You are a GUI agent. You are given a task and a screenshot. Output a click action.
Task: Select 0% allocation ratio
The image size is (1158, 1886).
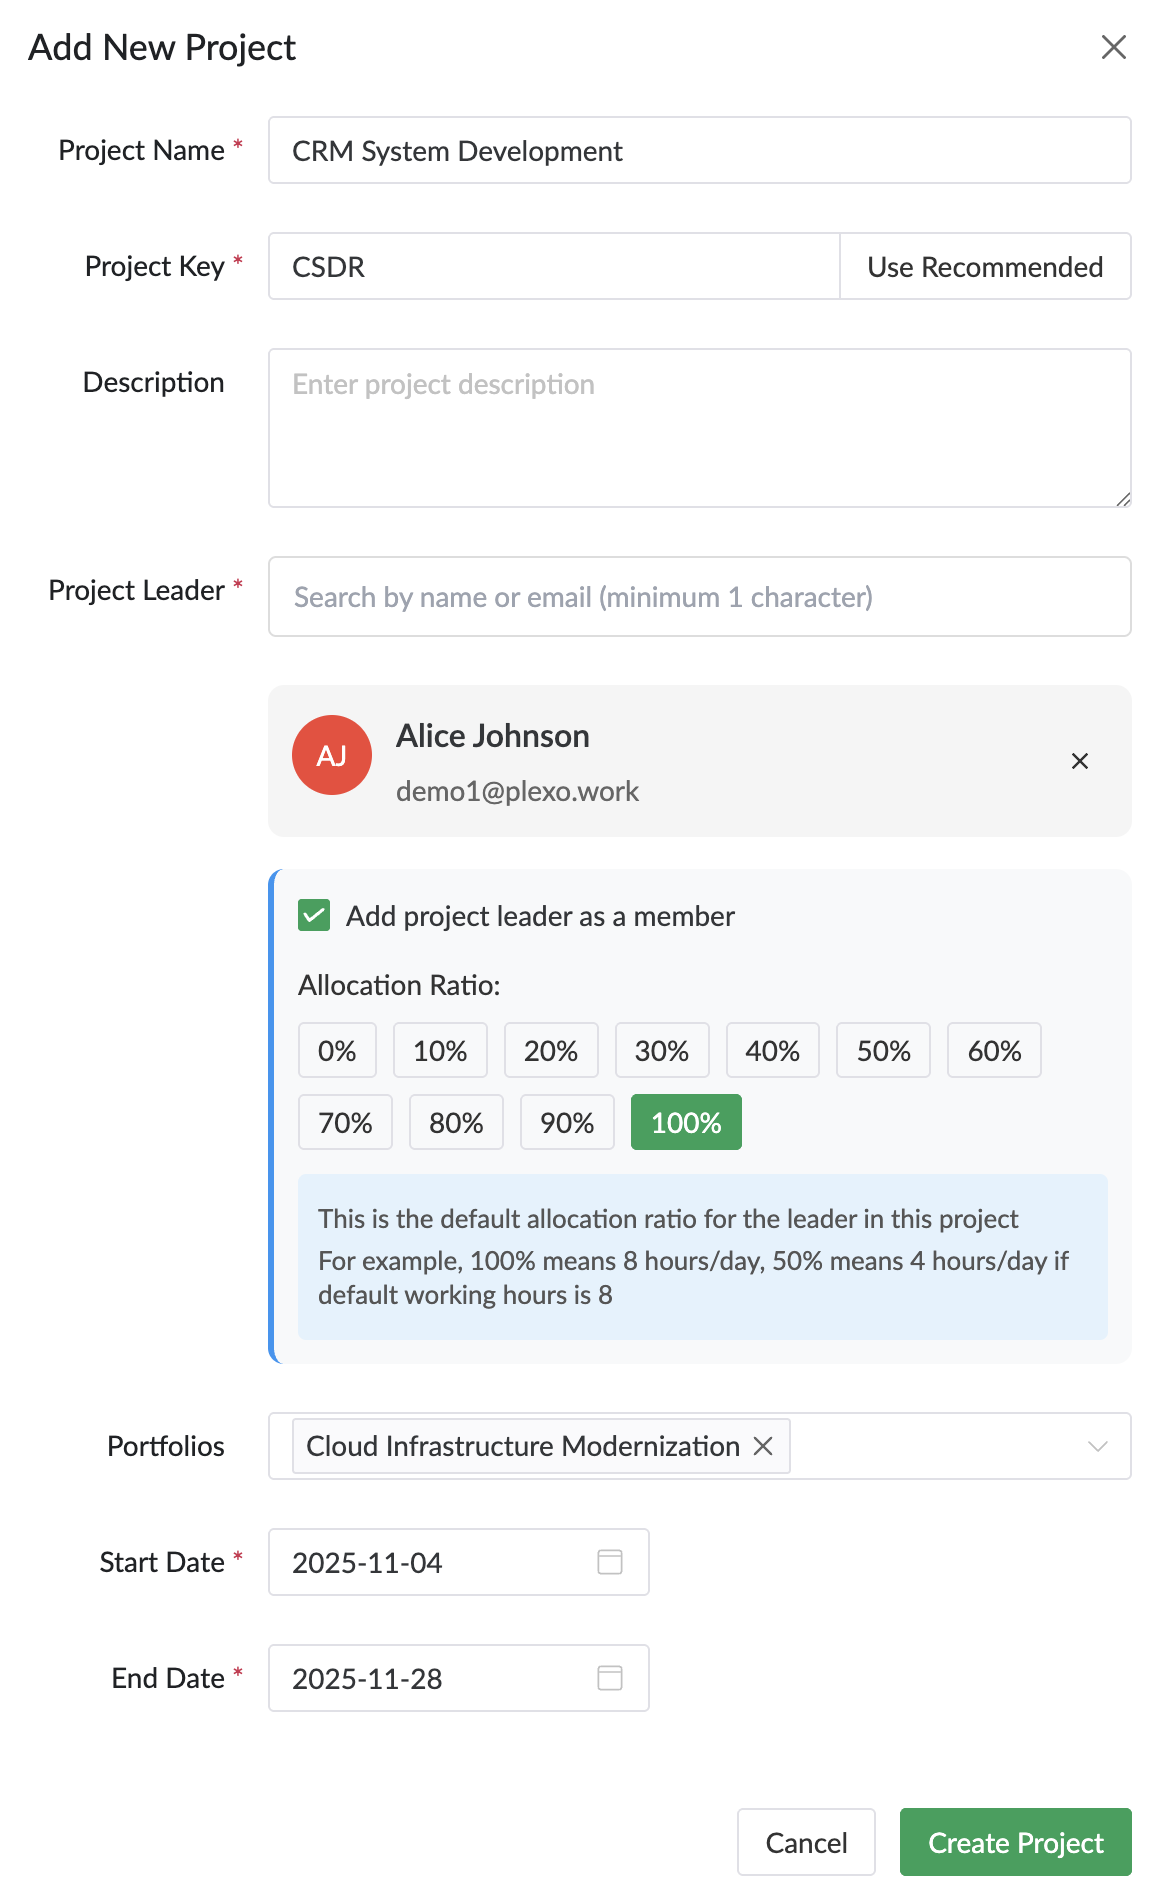pyautogui.click(x=337, y=1050)
